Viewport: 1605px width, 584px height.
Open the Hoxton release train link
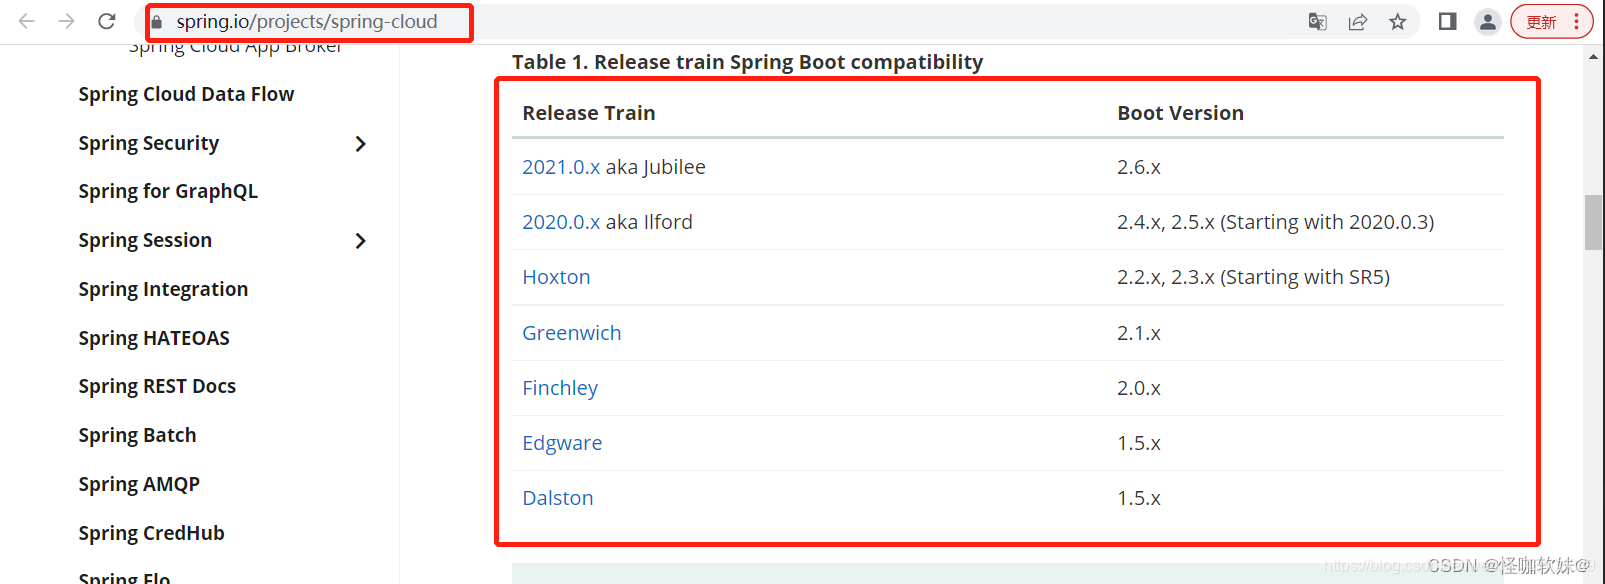(556, 277)
